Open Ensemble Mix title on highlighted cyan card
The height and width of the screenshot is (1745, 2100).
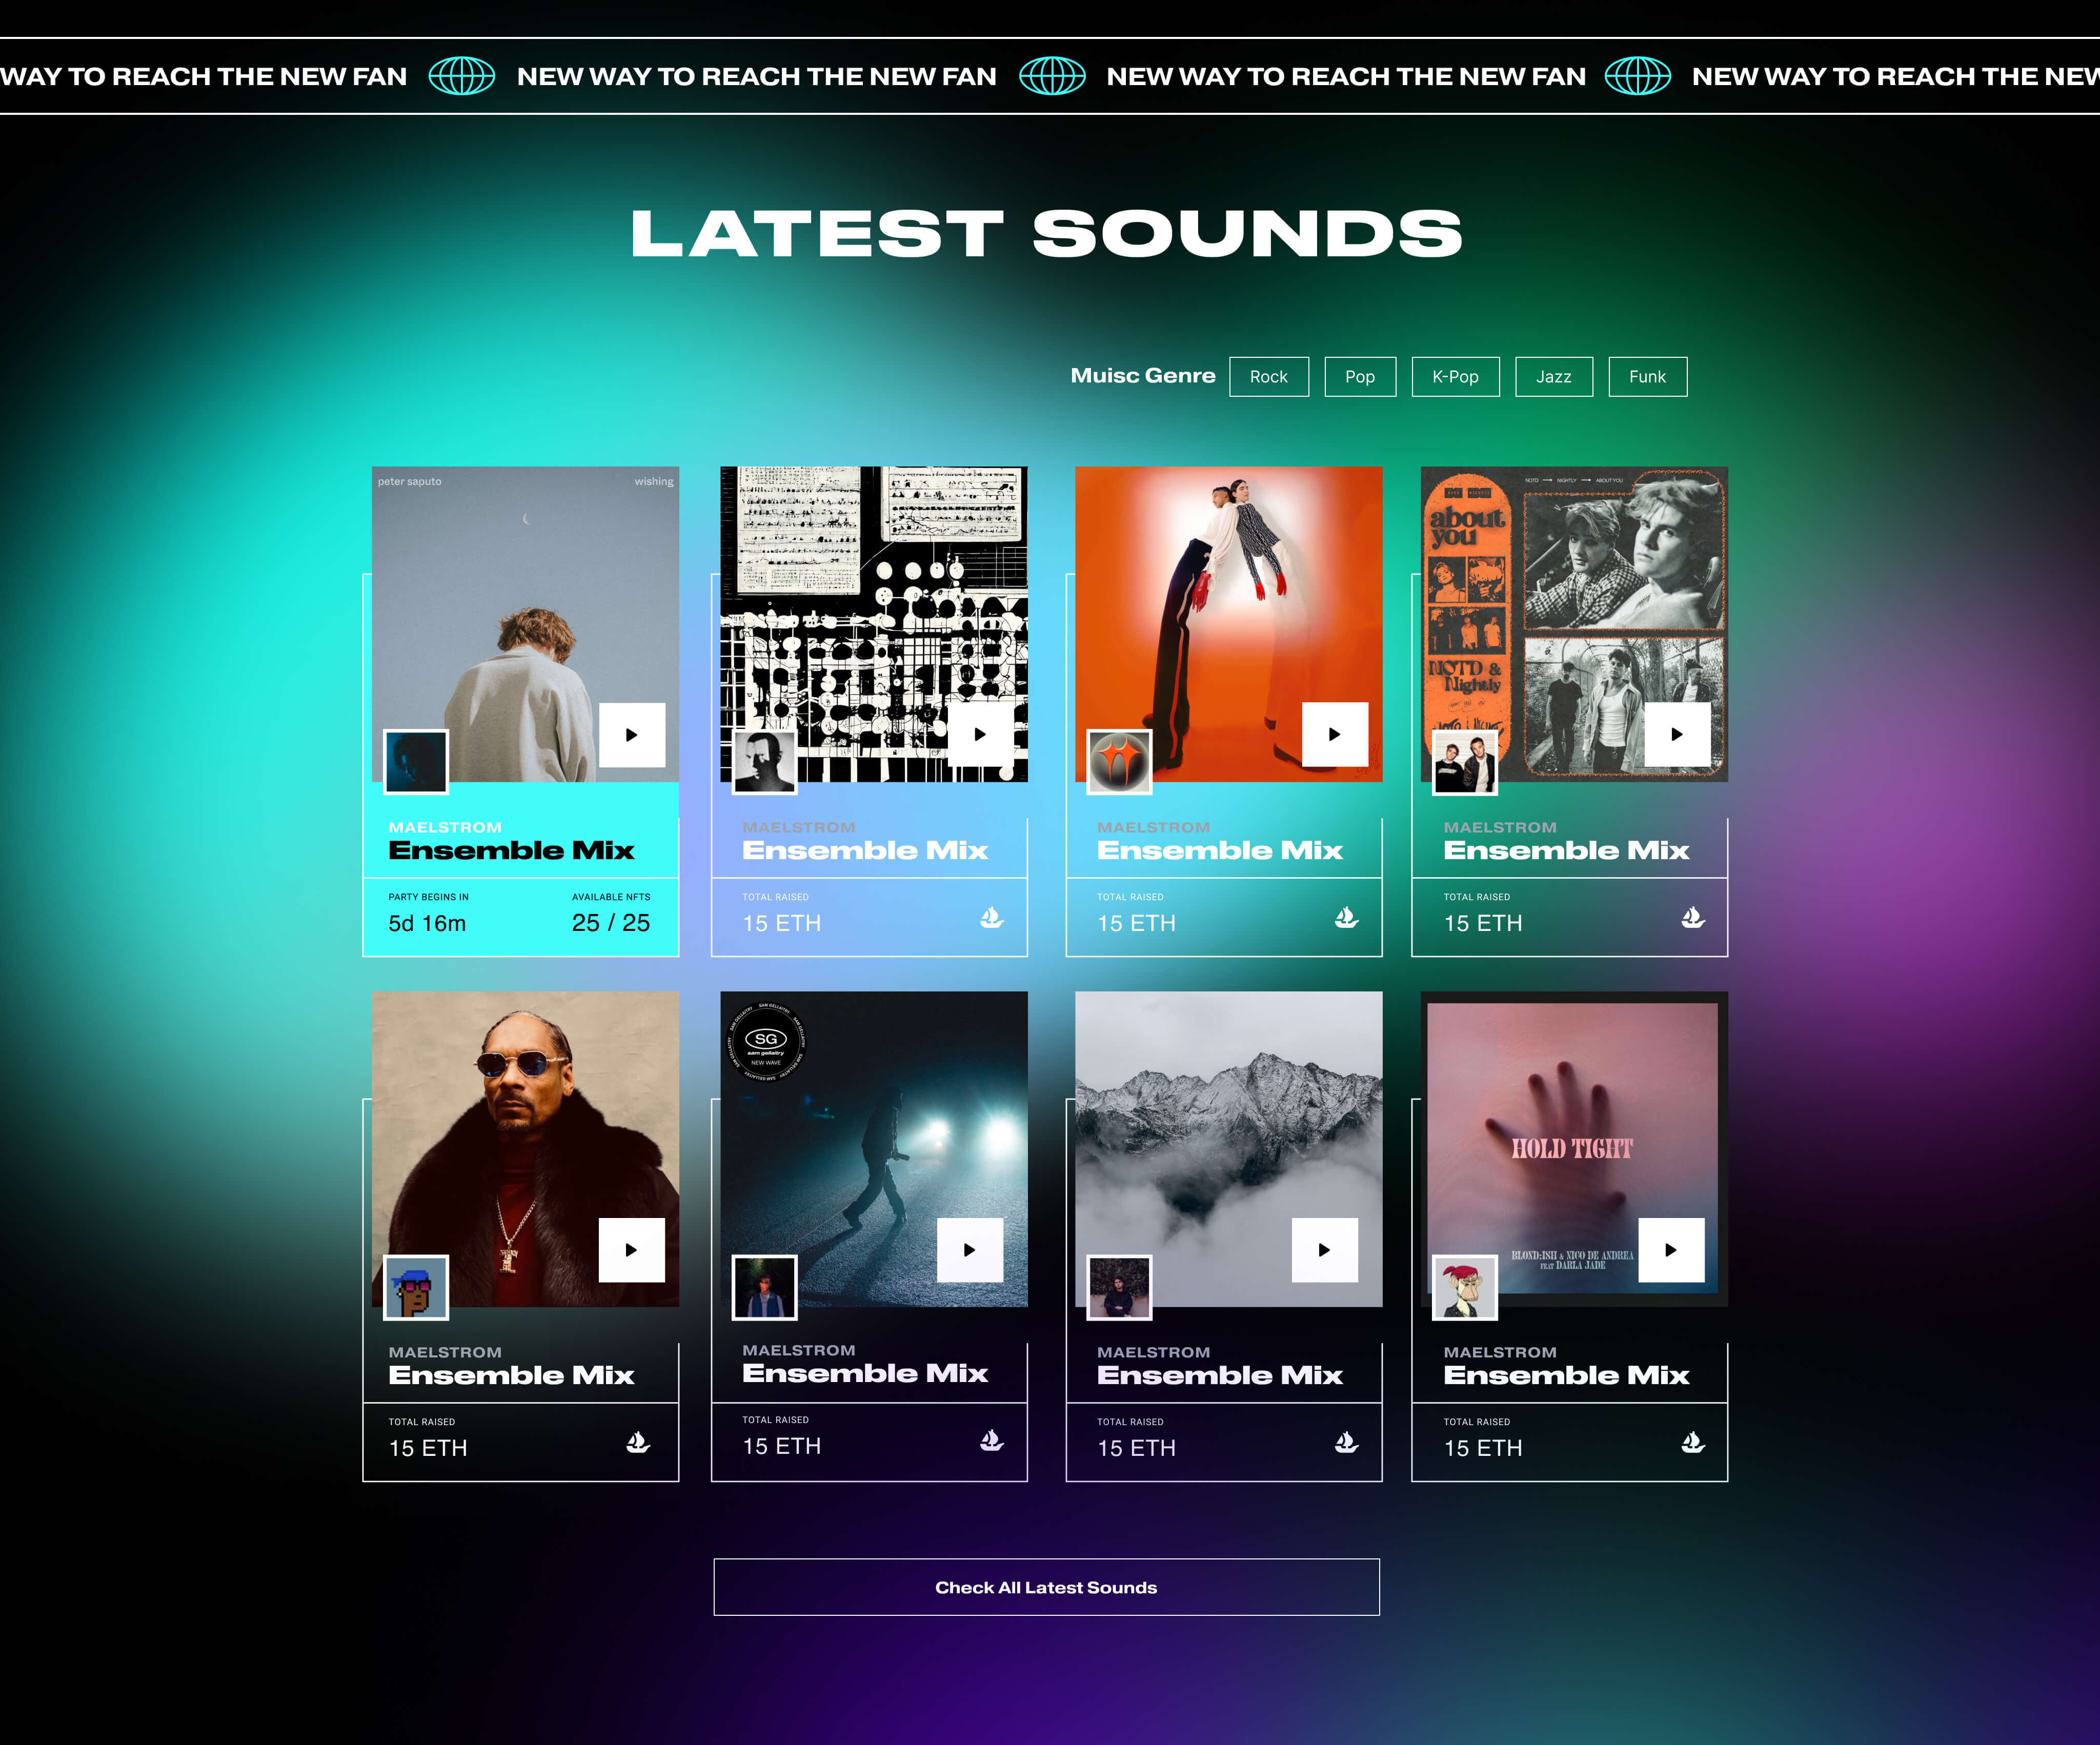coord(511,851)
